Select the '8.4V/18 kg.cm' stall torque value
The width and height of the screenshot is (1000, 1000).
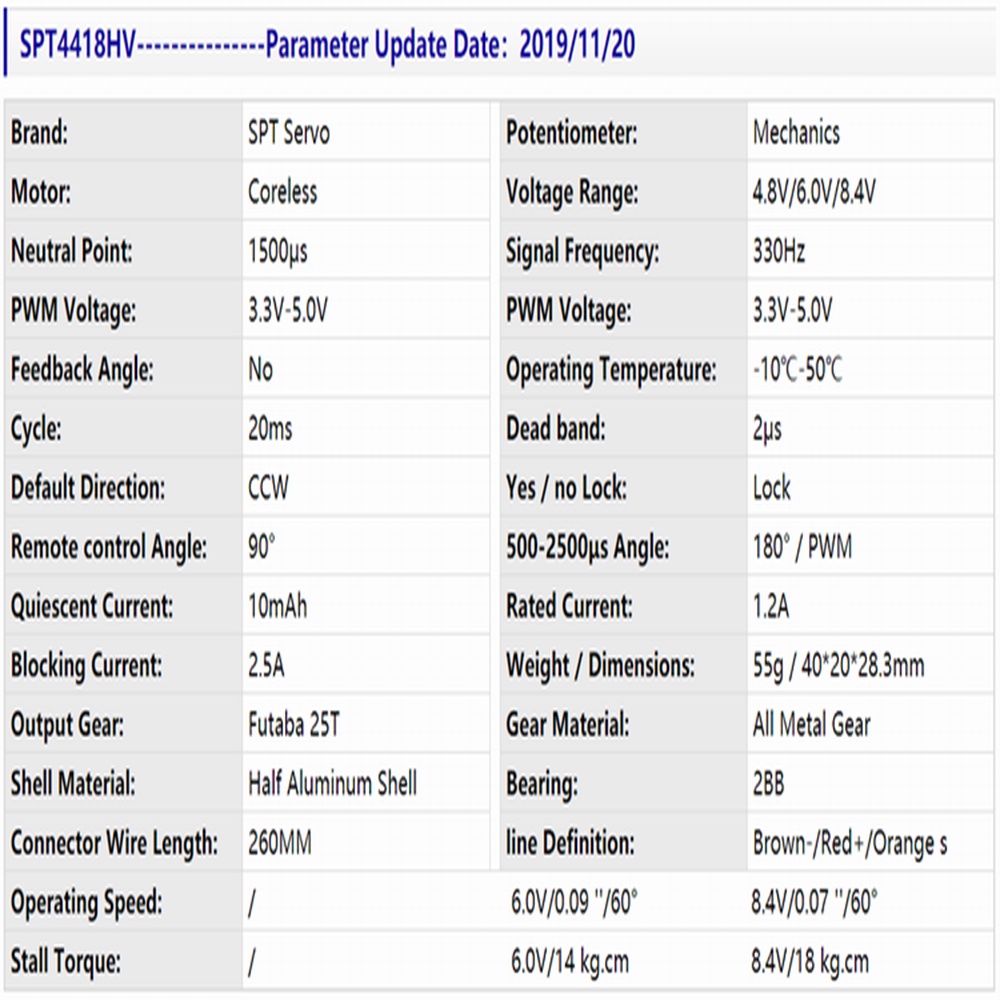tap(810, 962)
